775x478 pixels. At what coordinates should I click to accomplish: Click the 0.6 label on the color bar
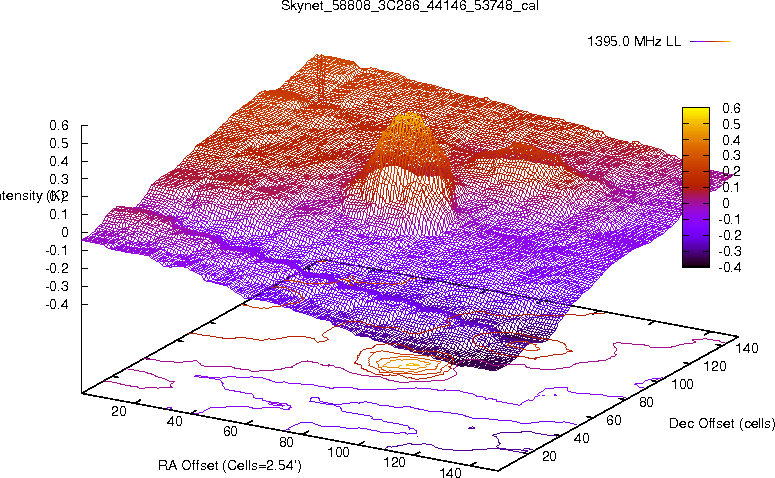click(731, 108)
